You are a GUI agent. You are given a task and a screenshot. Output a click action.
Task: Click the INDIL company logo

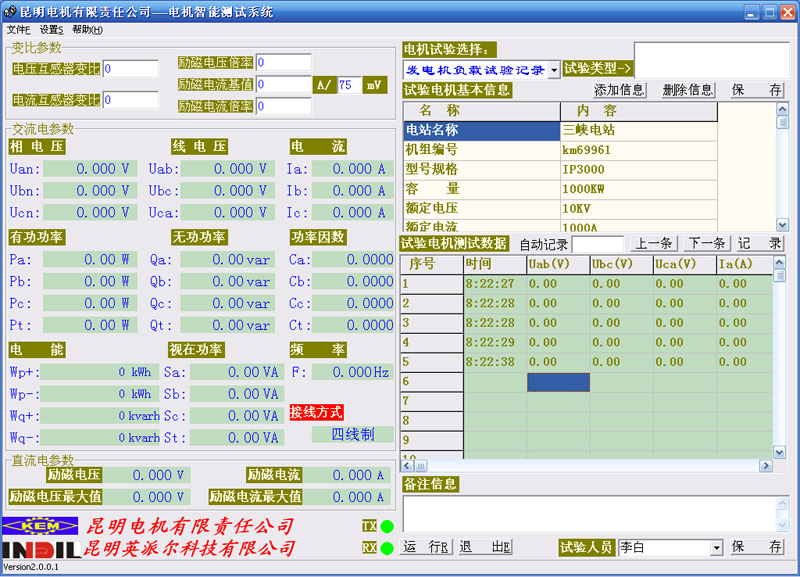40,549
